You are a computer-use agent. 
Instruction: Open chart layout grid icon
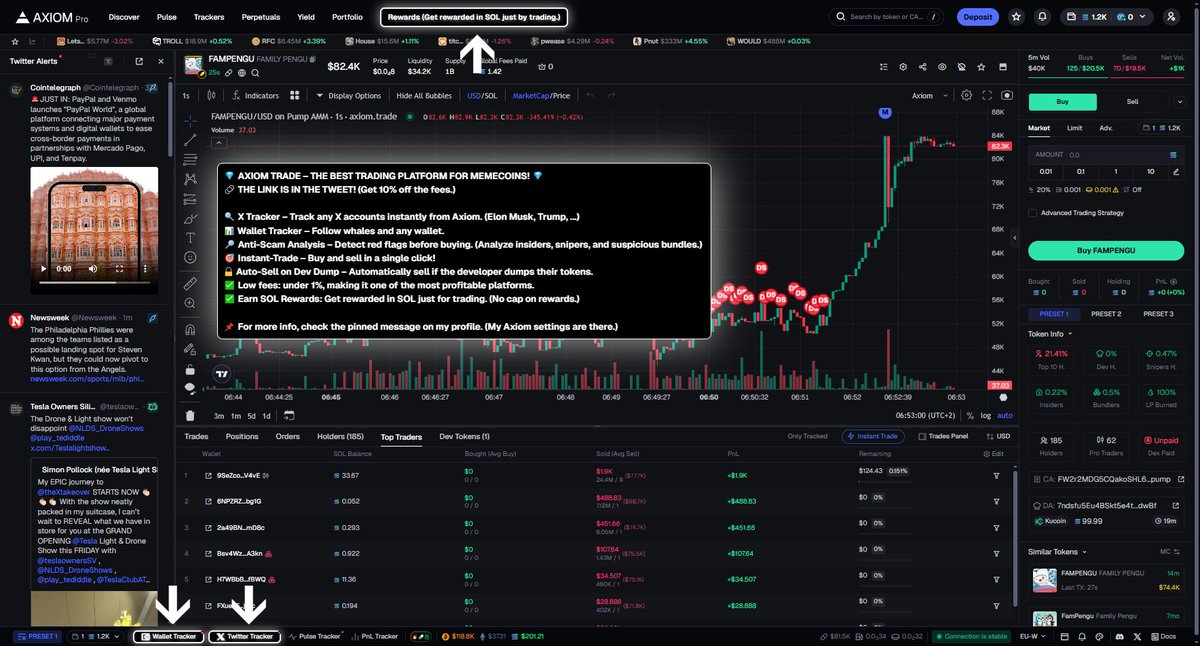click(295, 96)
